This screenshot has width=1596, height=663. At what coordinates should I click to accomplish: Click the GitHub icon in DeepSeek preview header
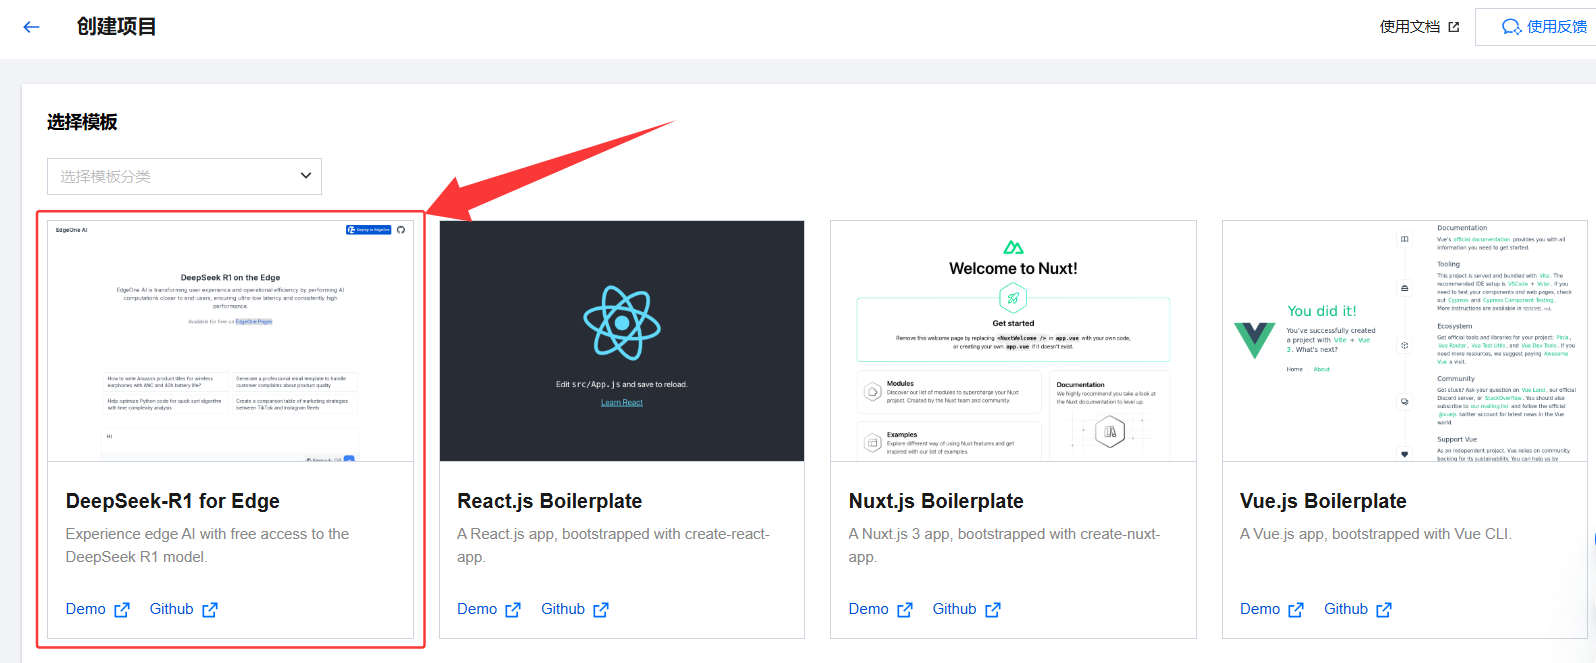click(x=401, y=230)
